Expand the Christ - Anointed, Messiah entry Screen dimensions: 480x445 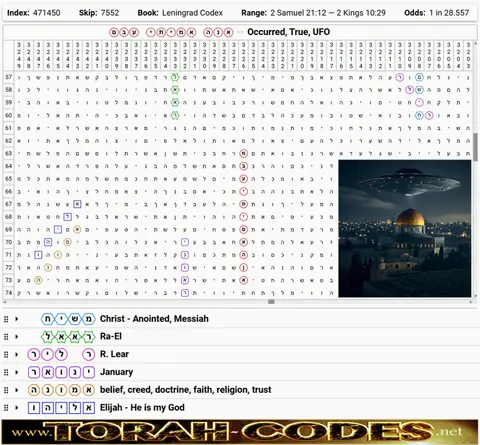(16, 319)
